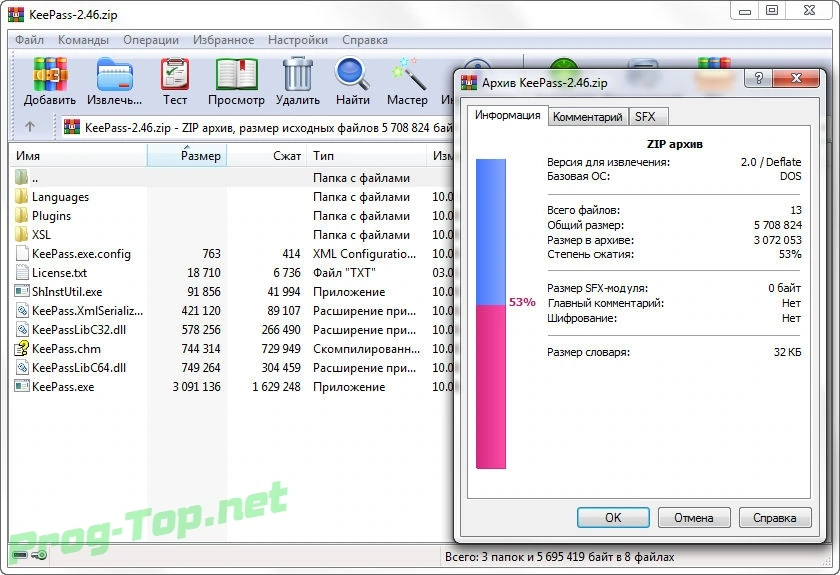Click the Languages folder icon
840x575 pixels.
point(21,197)
